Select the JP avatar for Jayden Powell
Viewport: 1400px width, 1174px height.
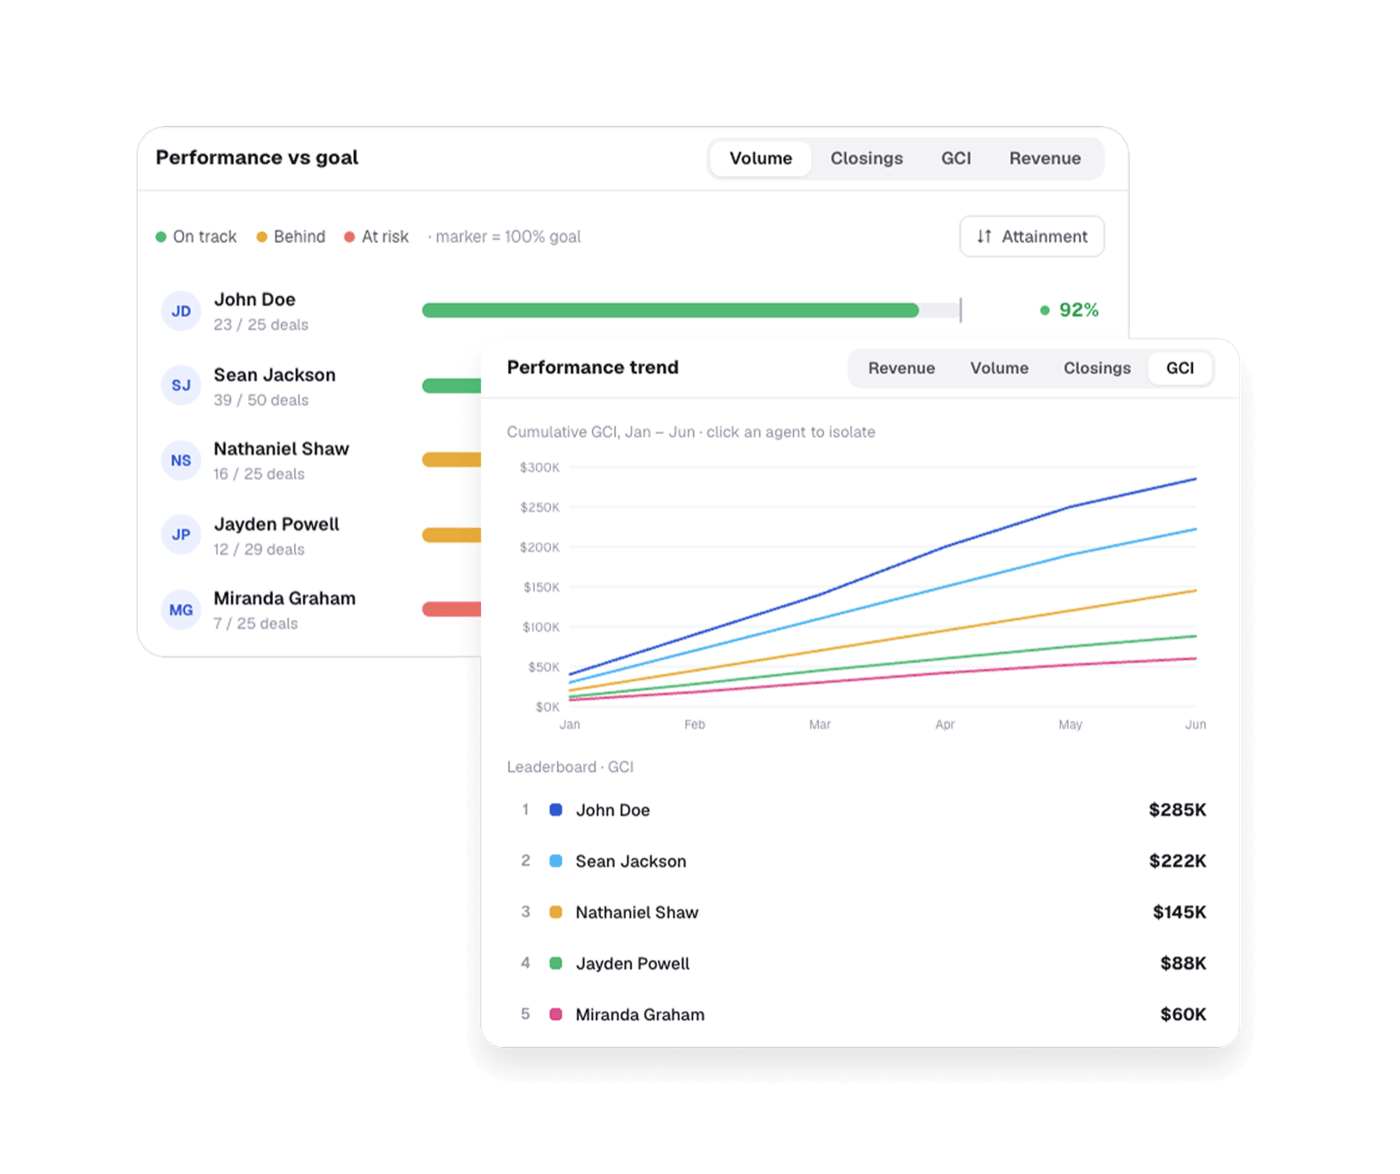coord(181,535)
